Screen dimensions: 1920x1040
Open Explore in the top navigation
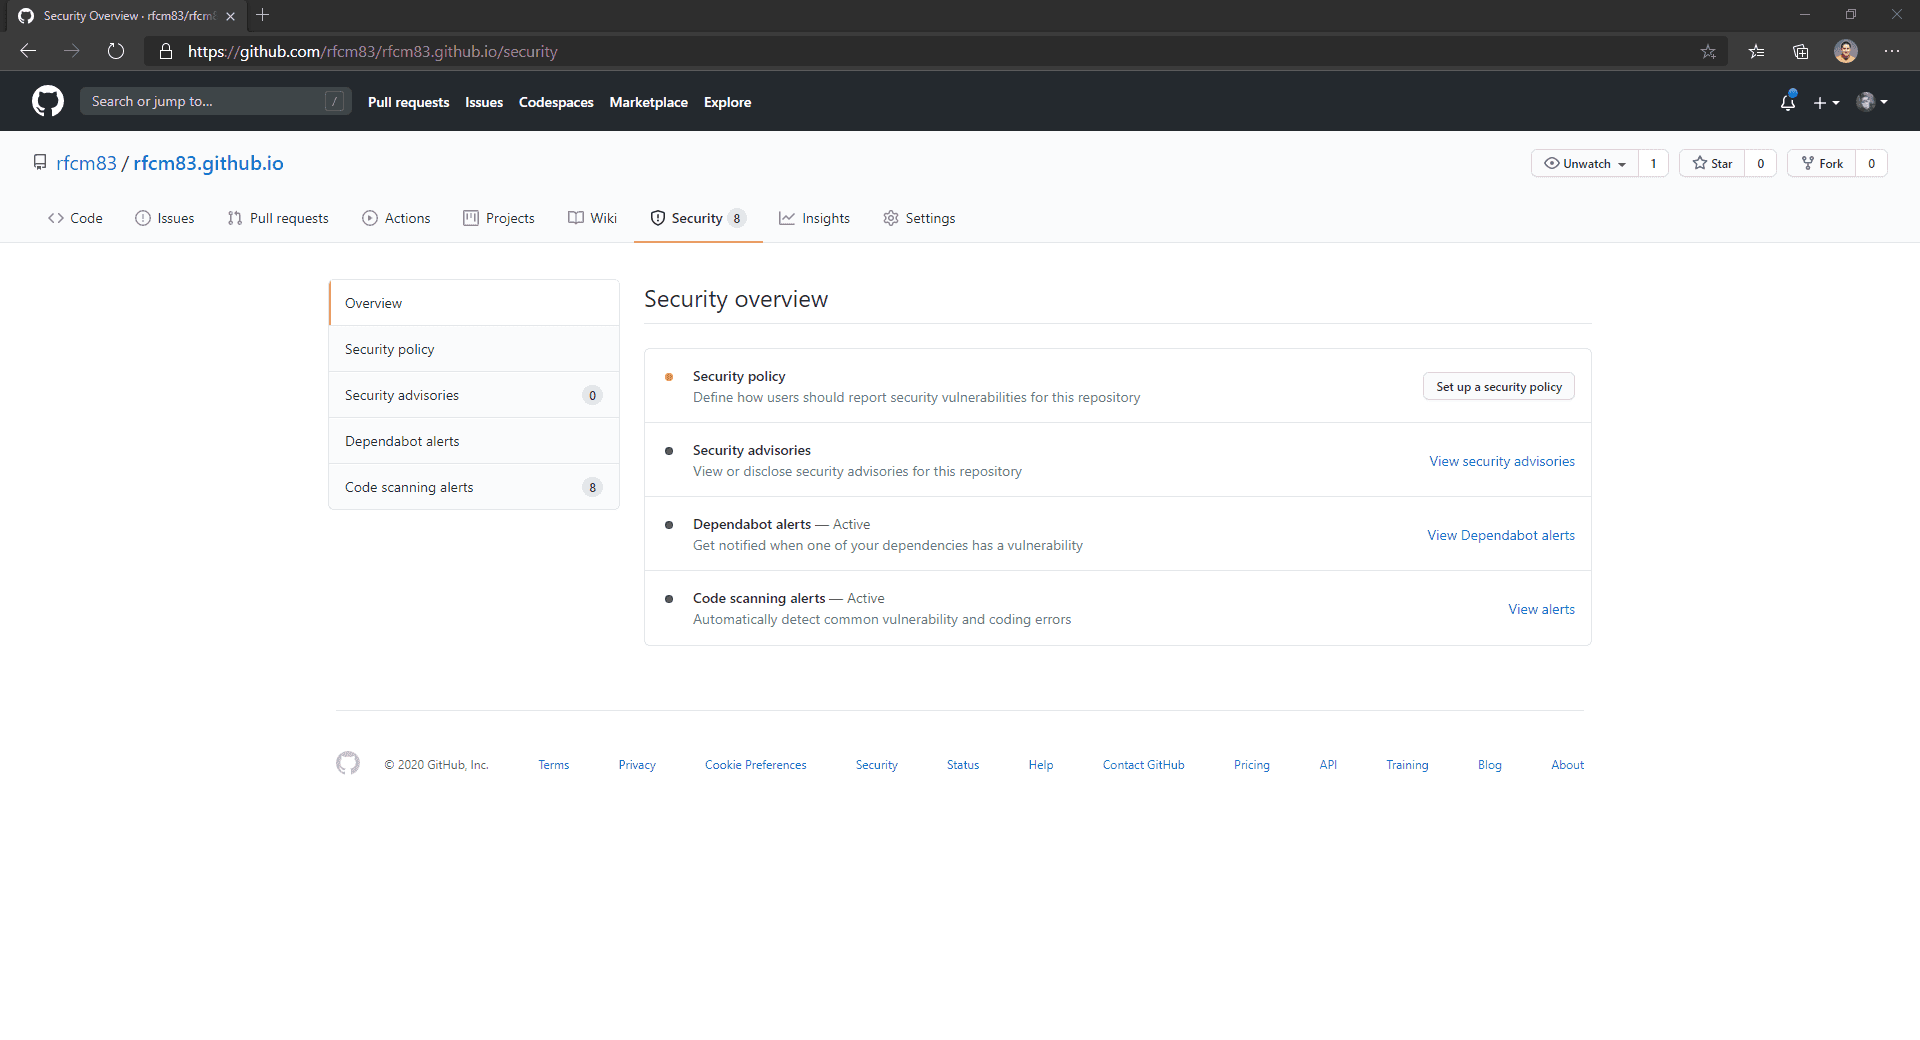point(727,102)
